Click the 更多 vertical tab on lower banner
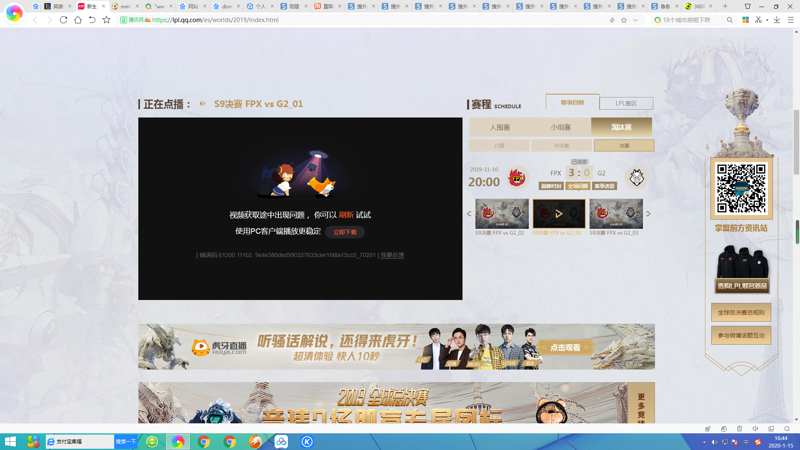Image resolution: width=800 pixels, height=450 pixels. [641, 403]
